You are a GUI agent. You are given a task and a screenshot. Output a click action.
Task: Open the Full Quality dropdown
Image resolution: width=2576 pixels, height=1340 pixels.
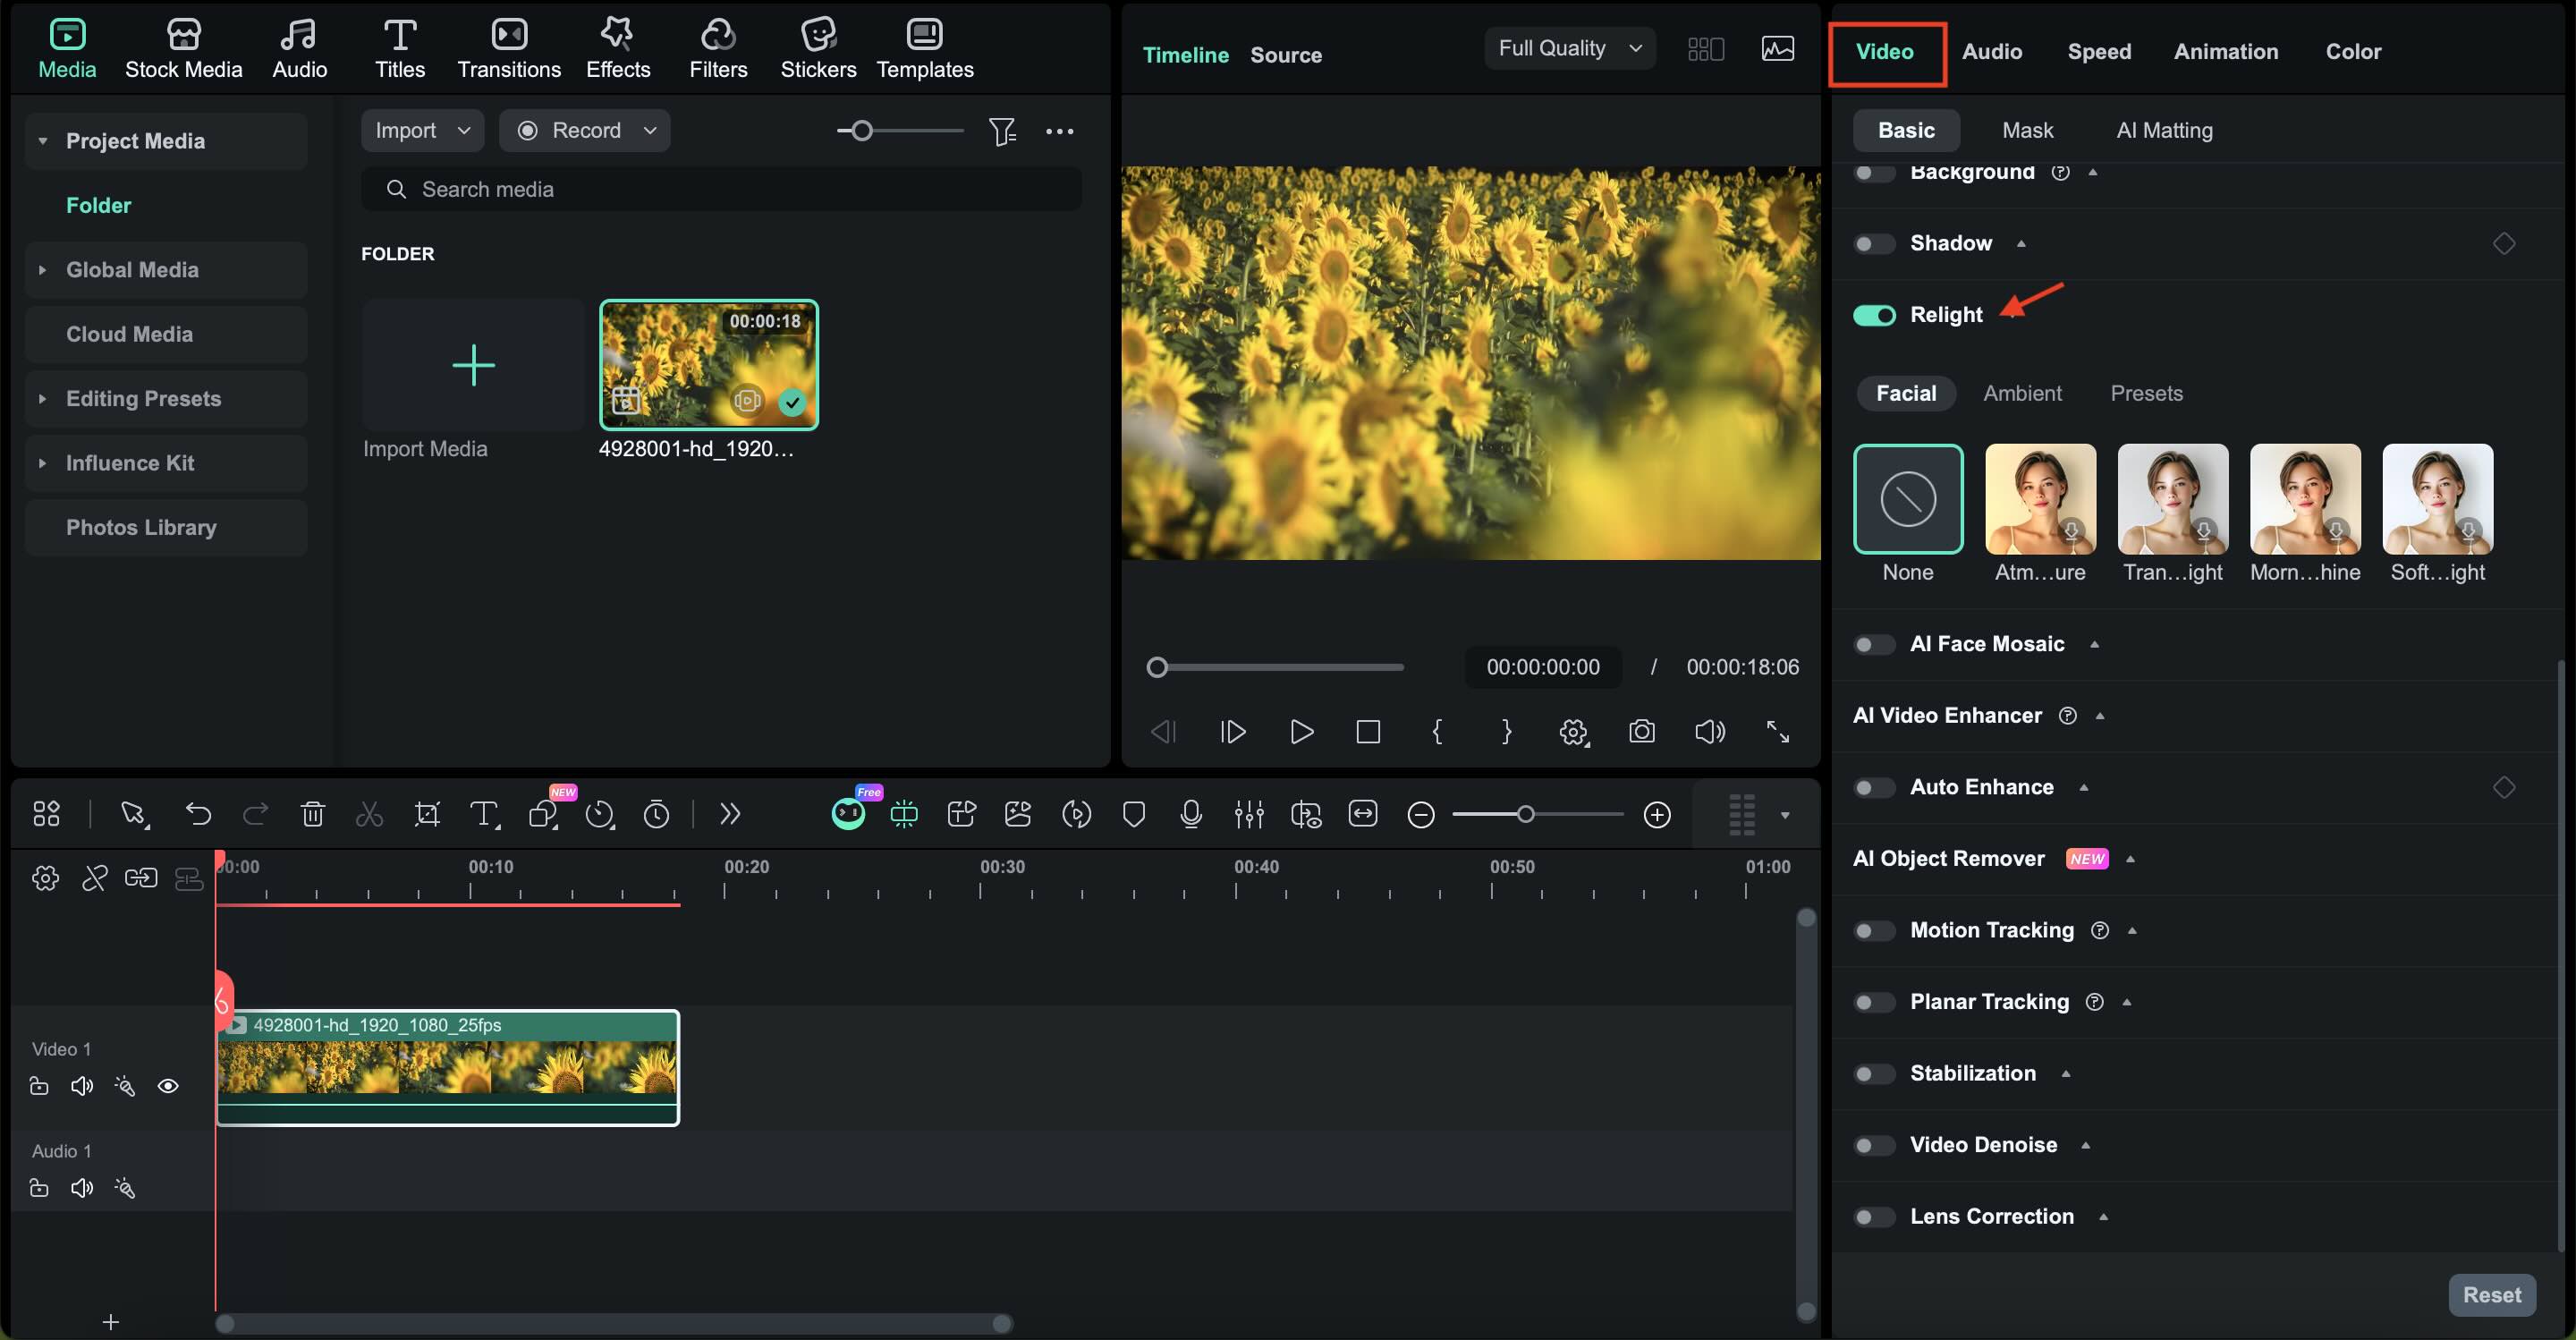1569,48
